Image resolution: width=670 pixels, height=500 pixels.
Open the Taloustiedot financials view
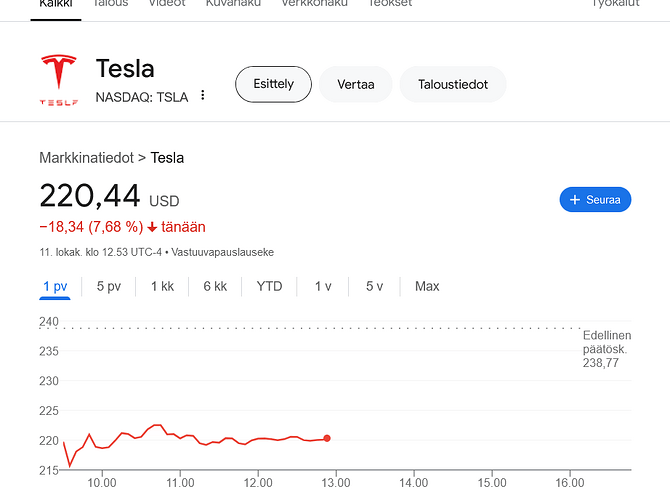click(453, 84)
